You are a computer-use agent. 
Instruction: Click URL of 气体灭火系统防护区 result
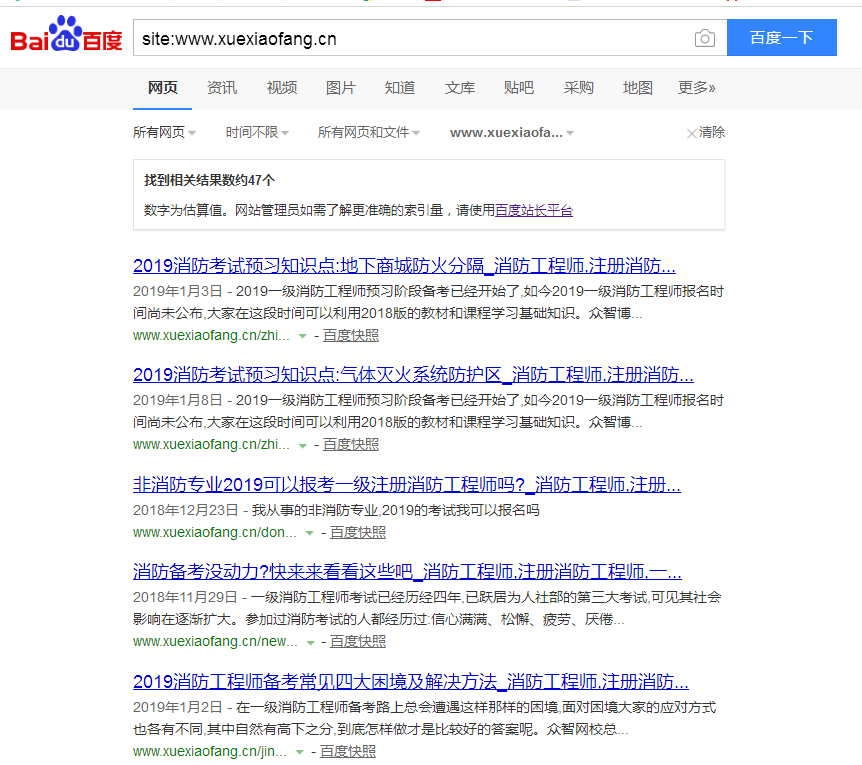coord(211,444)
